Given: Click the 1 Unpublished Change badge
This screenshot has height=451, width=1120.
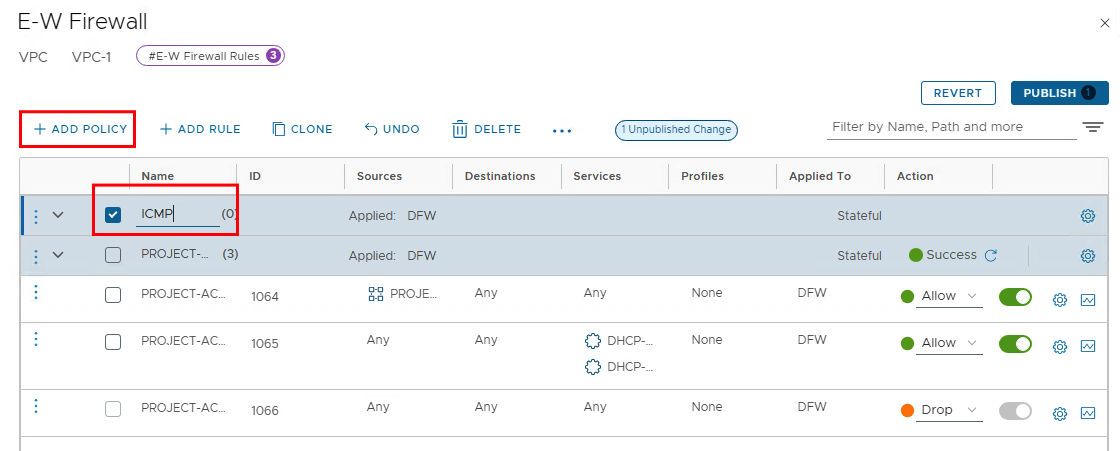Looking at the screenshot, I should (676, 129).
